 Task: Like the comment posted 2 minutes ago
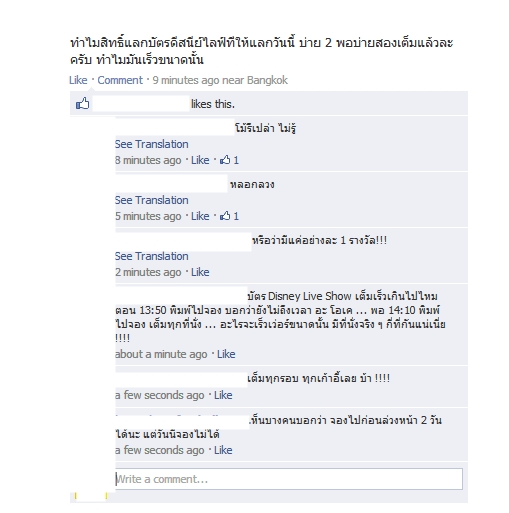(200, 272)
